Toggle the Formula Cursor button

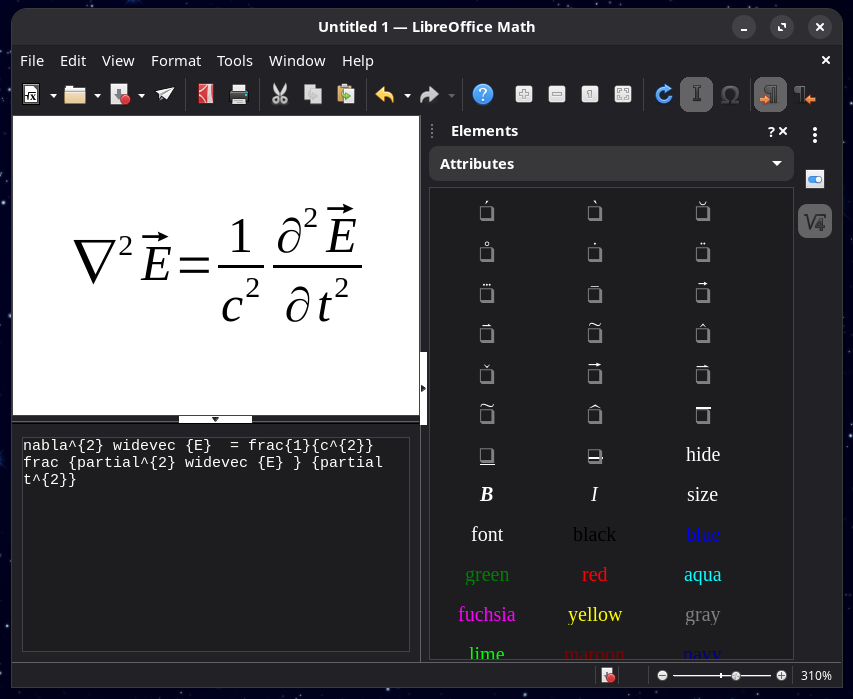coord(696,95)
